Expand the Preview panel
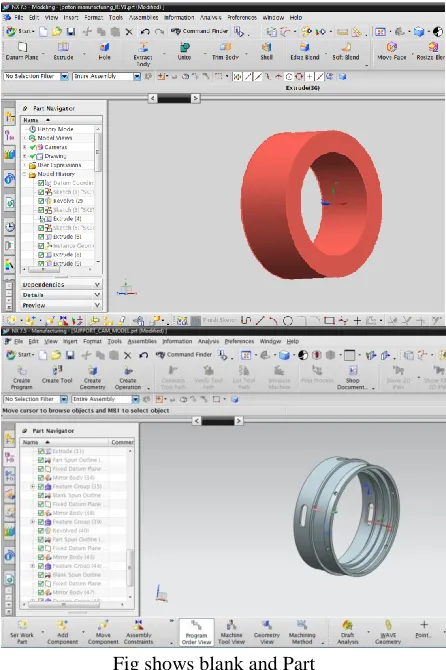Image resolution: width=446 pixels, height=670 pixels. [62, 305]
